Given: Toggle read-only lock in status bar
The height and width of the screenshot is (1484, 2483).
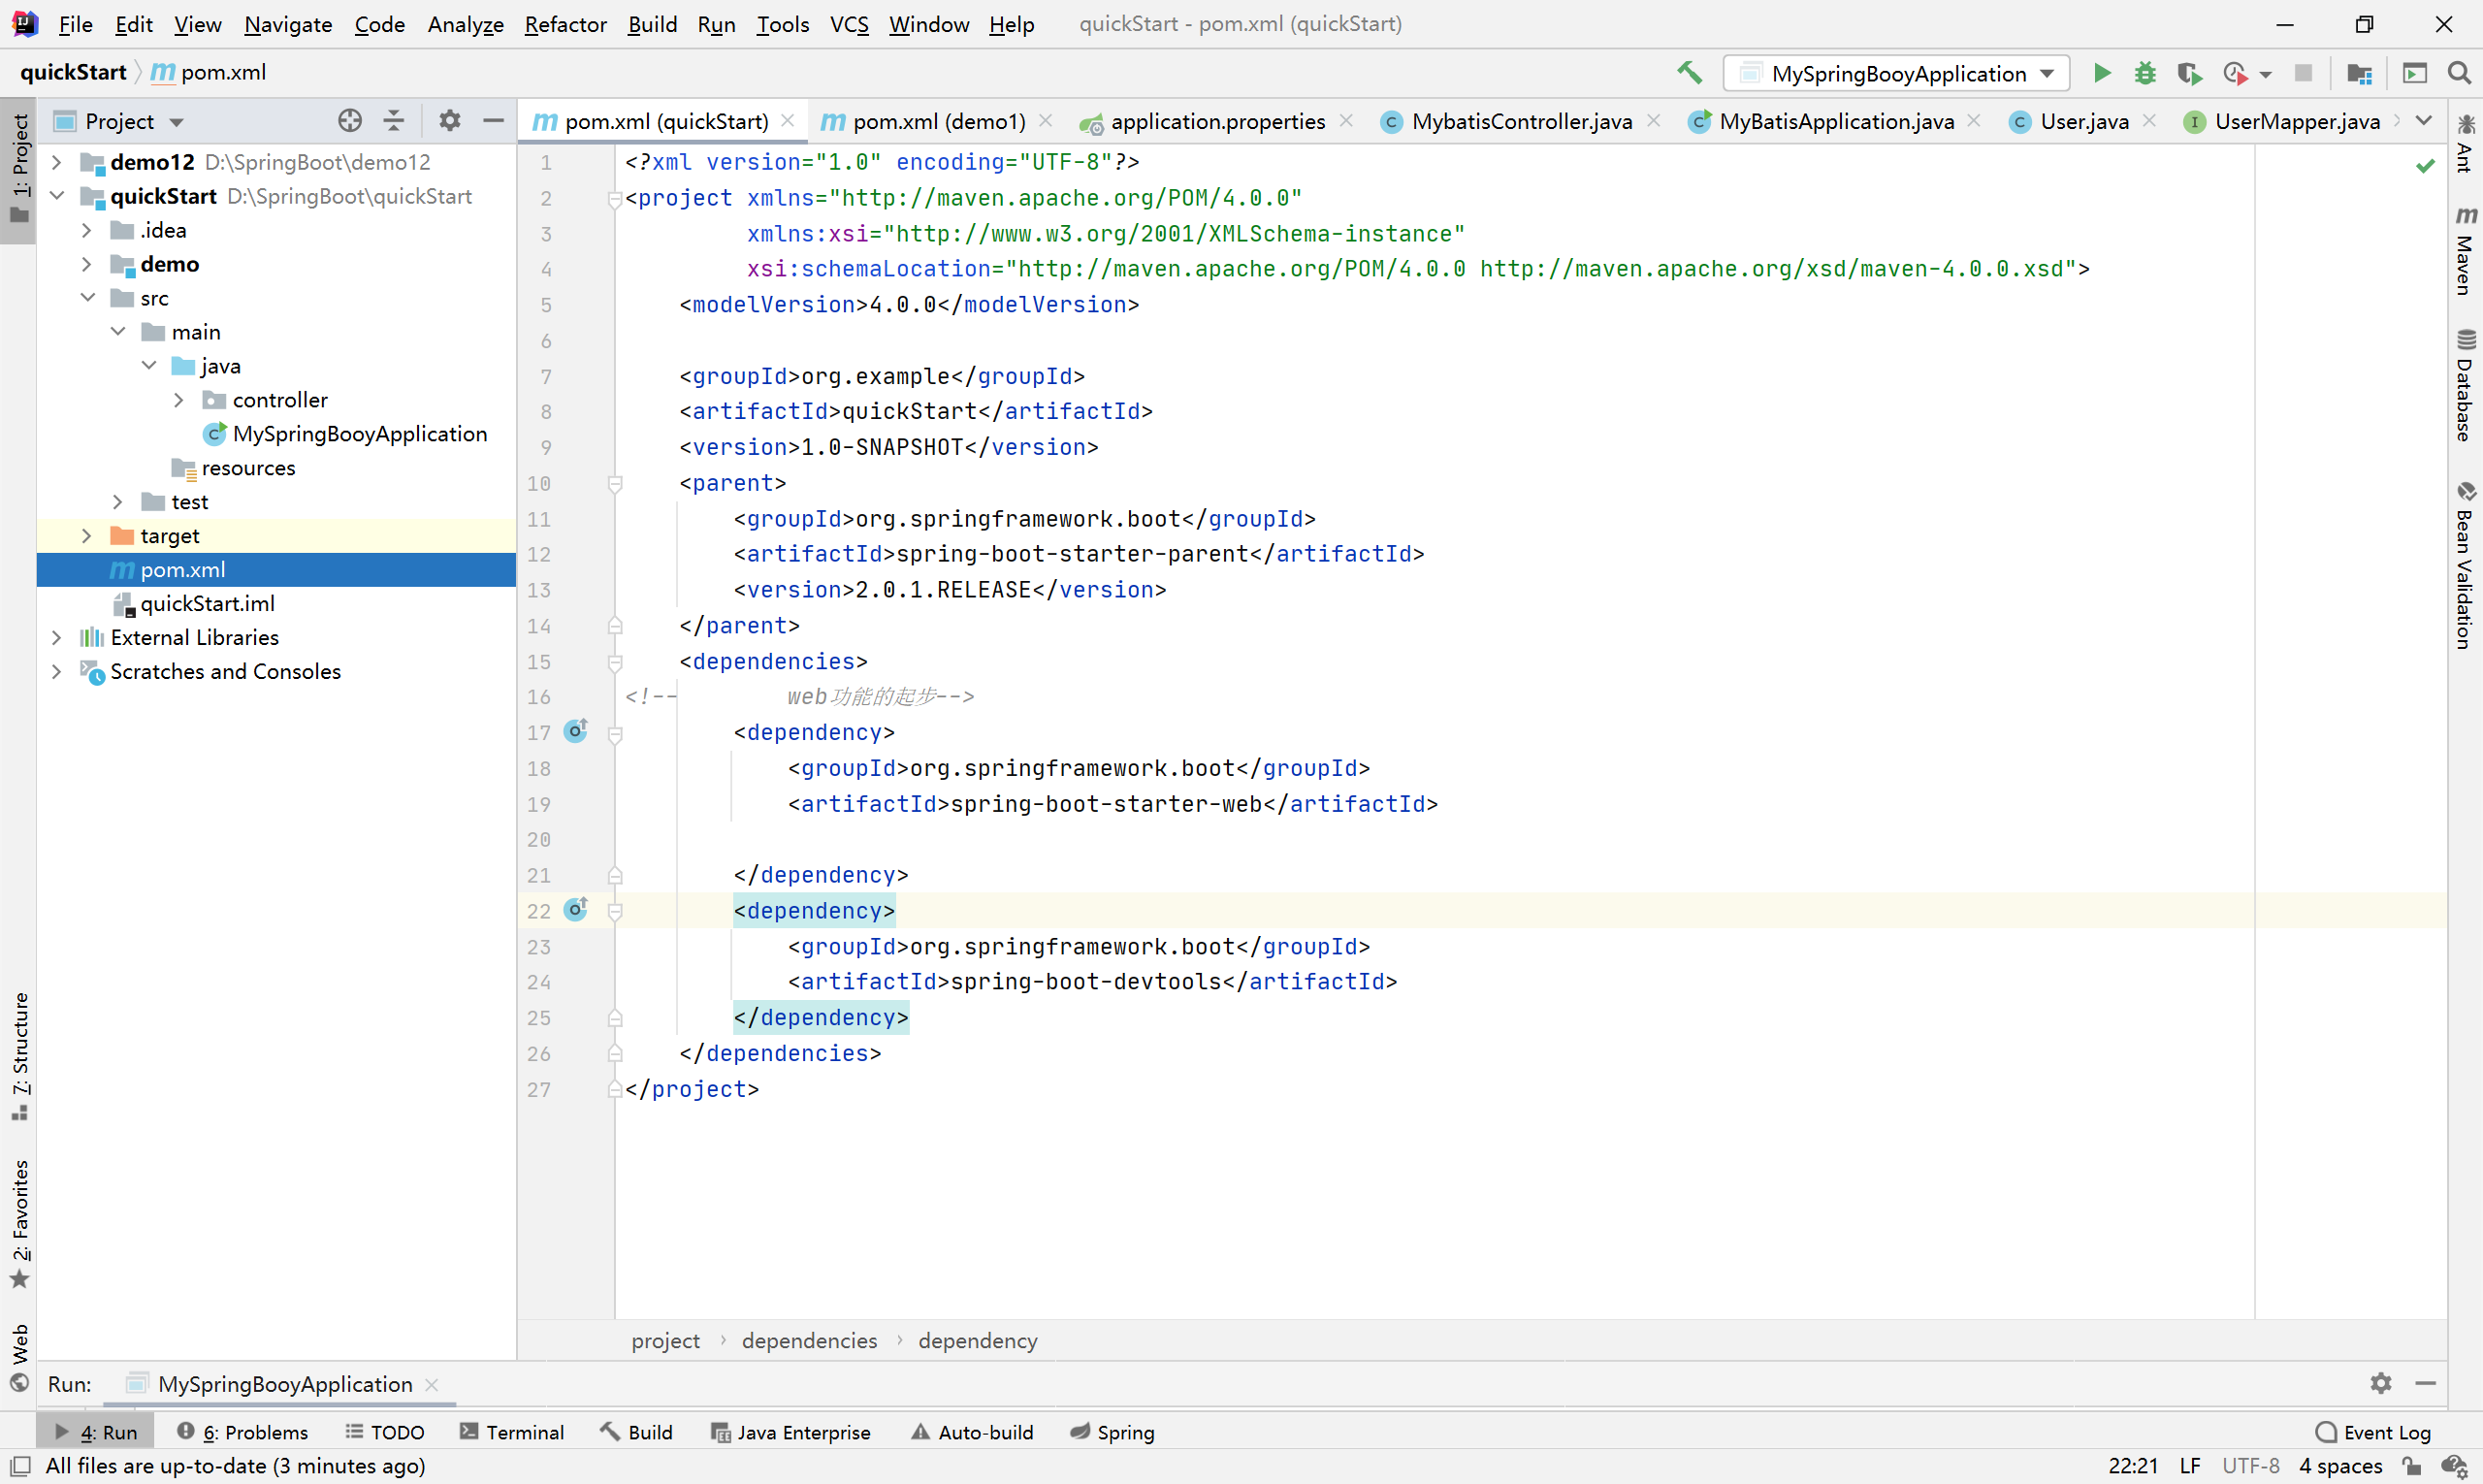Looking at the screenshot, I should (2412, 1466).
